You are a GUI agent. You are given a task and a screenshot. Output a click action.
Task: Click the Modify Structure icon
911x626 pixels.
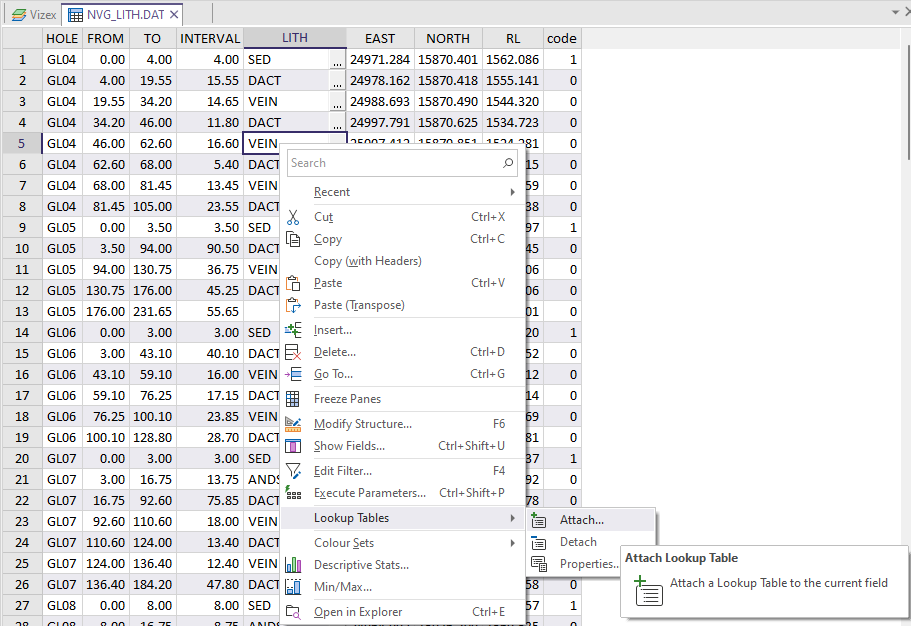[293, 424]
